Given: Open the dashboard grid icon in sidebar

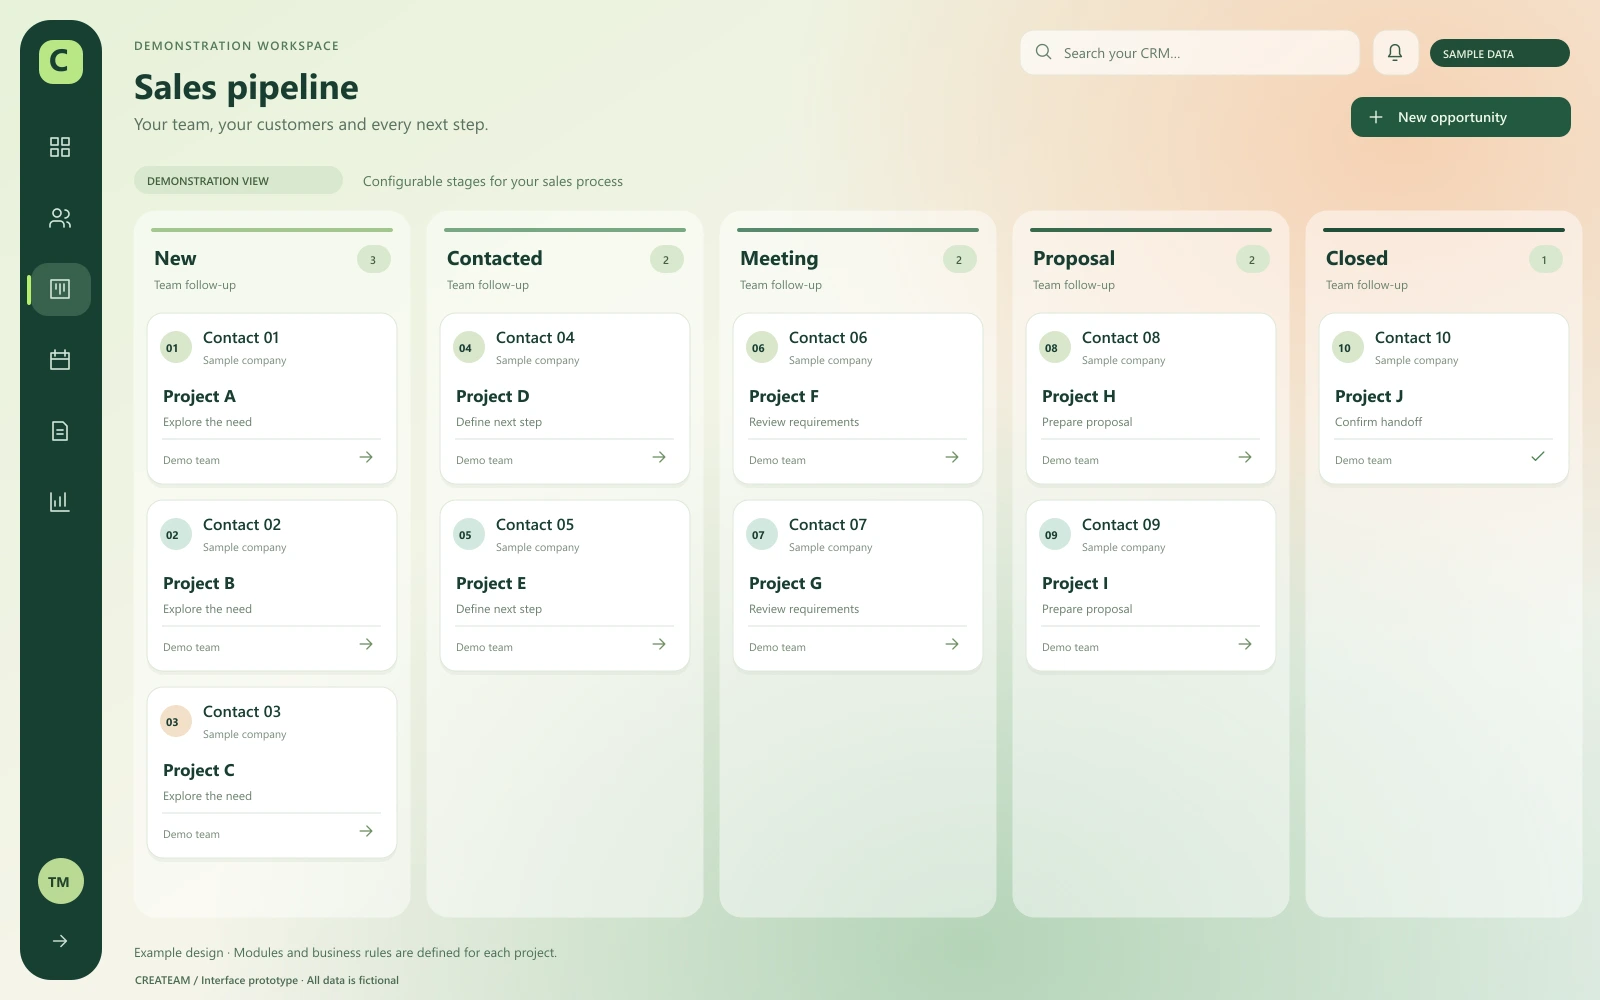Looking at the screenshot, I should (60, 147).
